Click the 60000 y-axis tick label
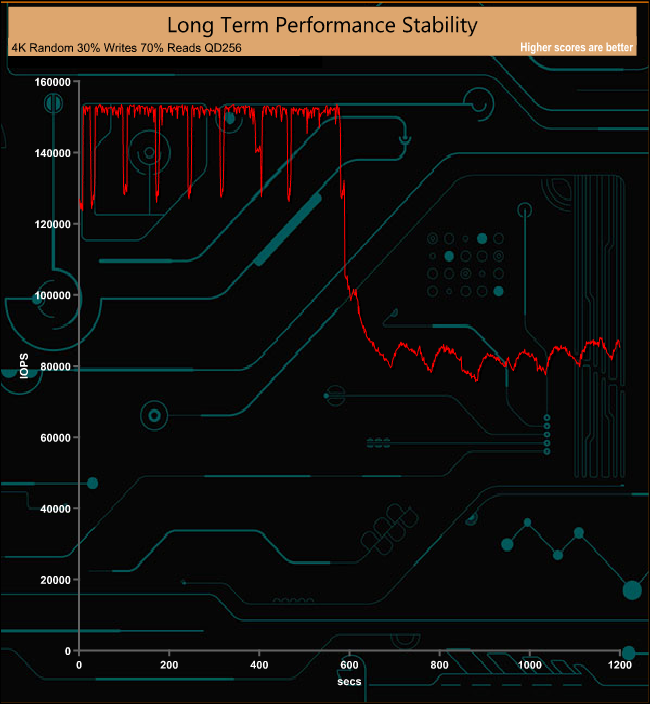Viewport: 650px width, 704px height. [53, 437]
